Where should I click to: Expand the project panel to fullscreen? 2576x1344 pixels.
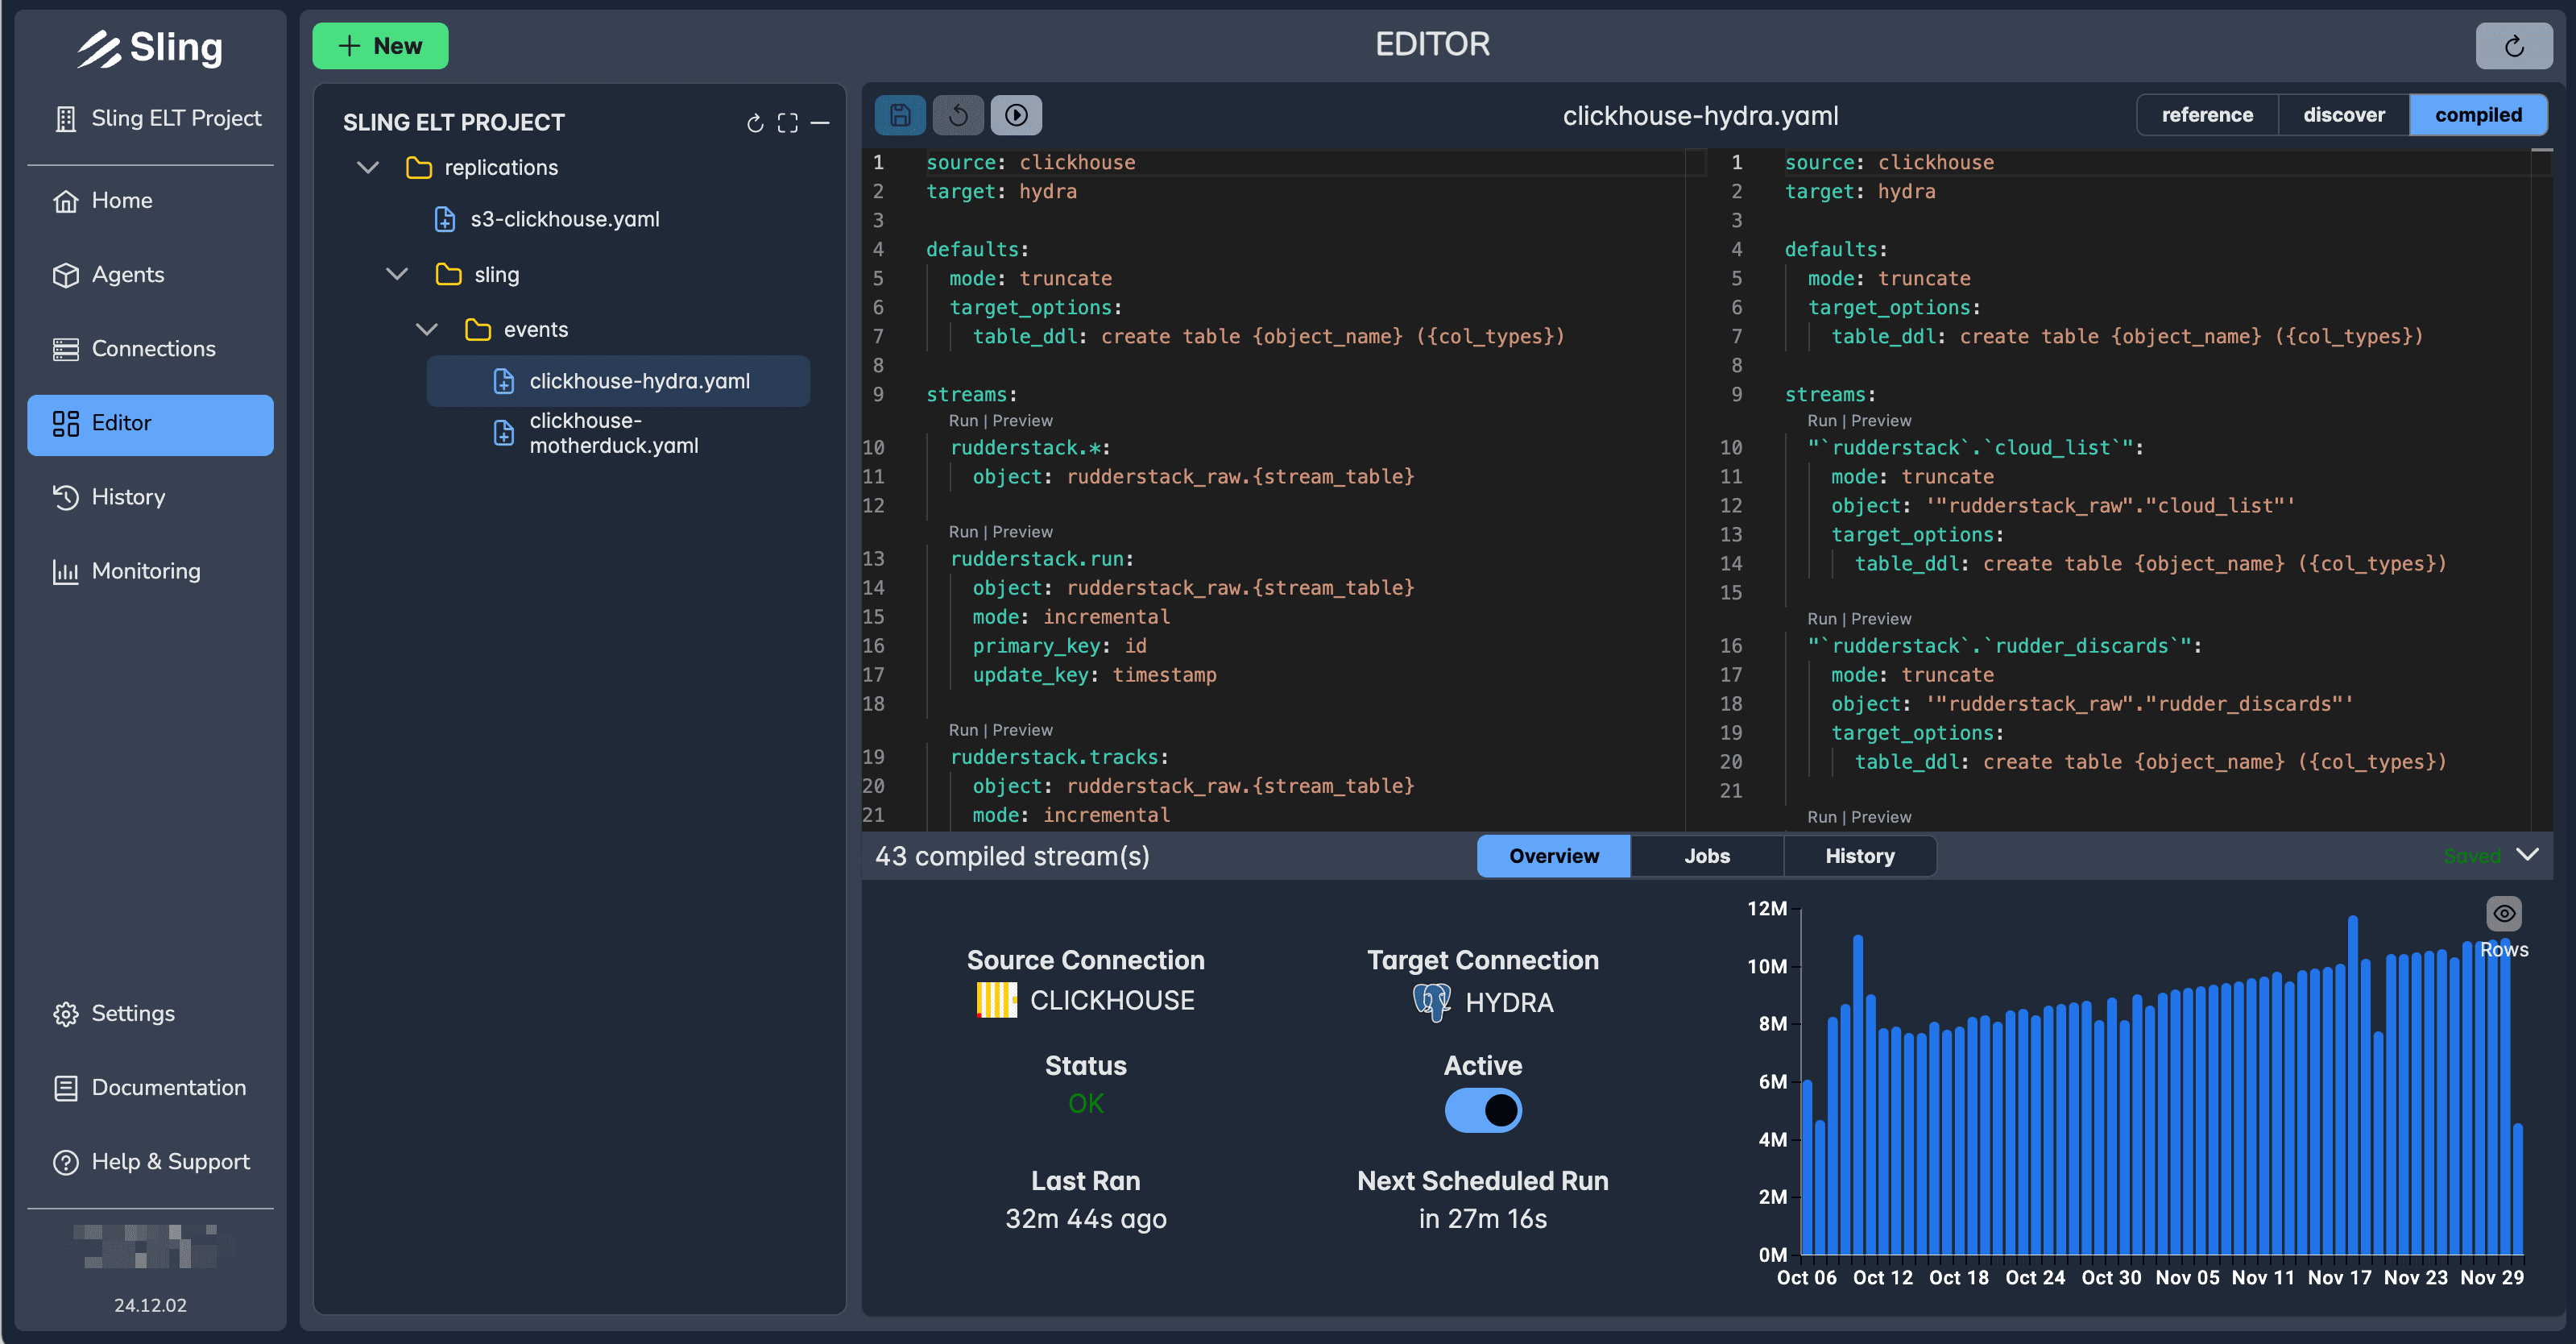(x=788, y=122)
